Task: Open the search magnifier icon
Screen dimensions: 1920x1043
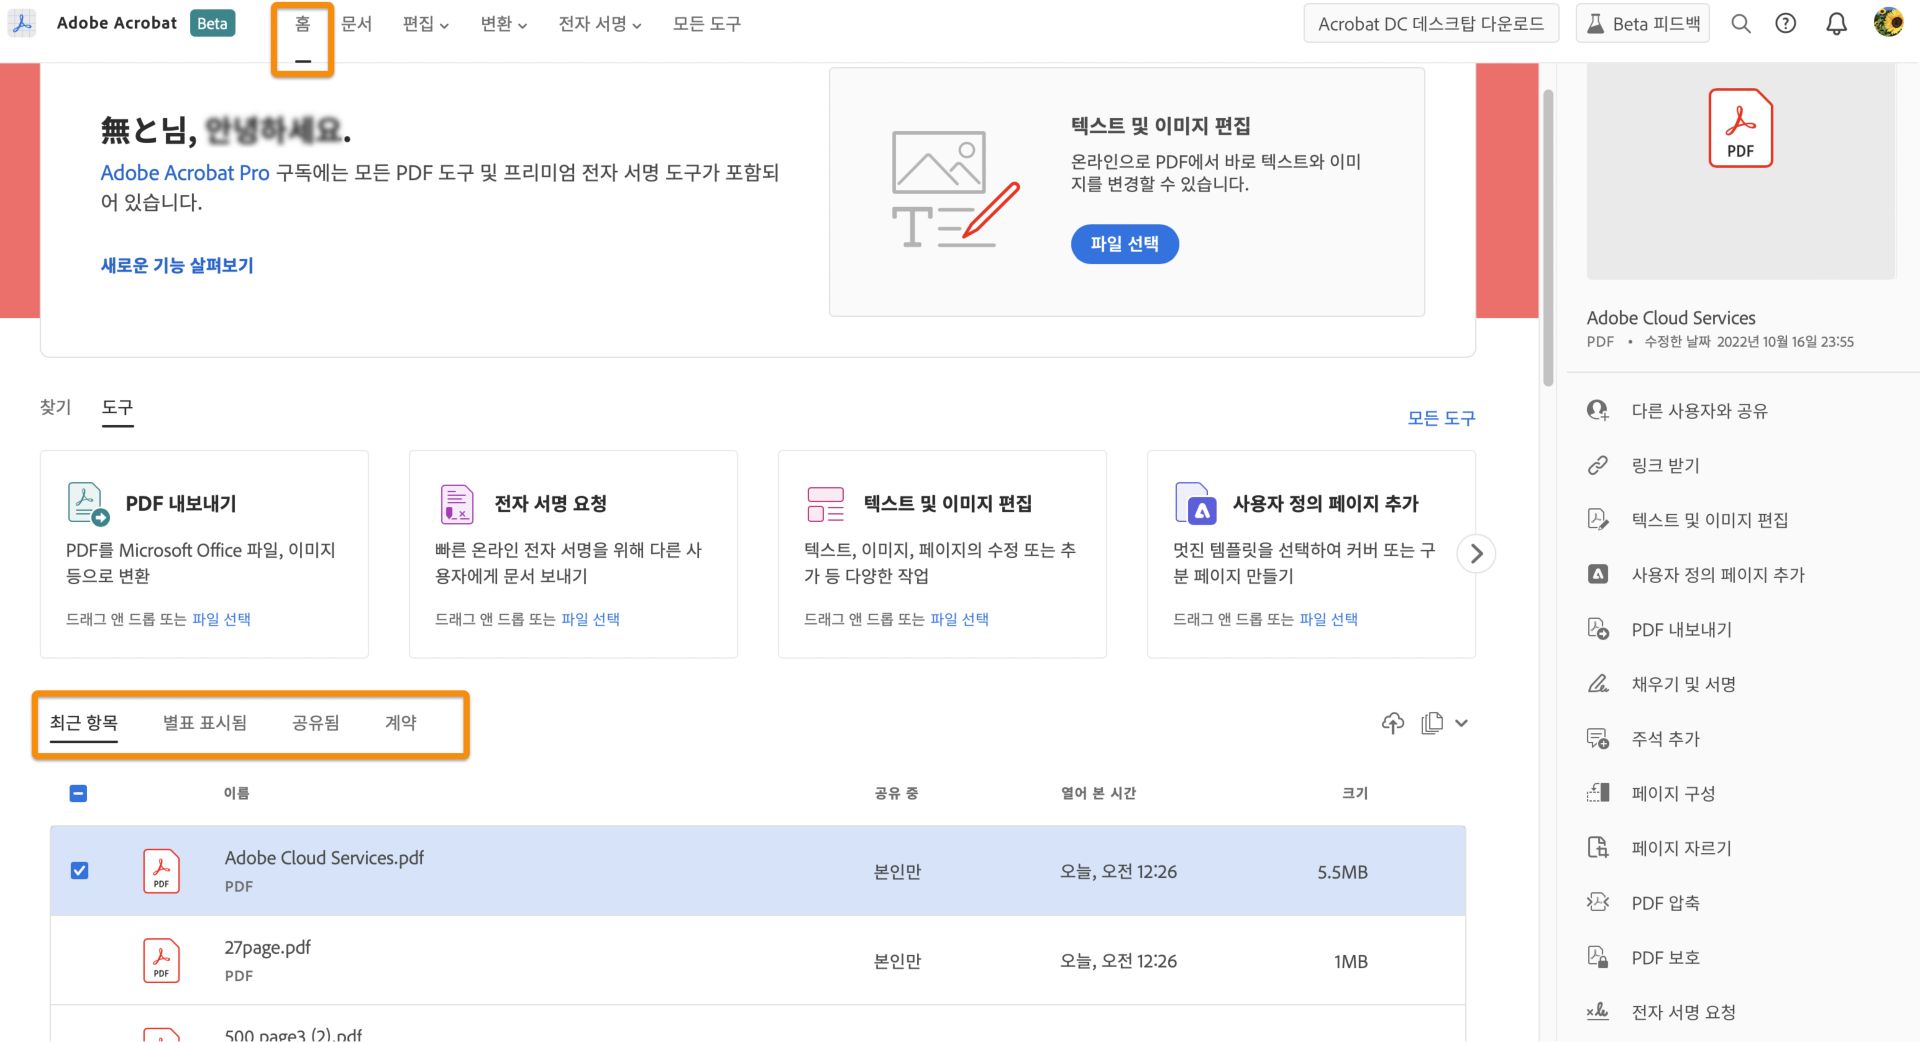Action: [x=1741, y=24]
